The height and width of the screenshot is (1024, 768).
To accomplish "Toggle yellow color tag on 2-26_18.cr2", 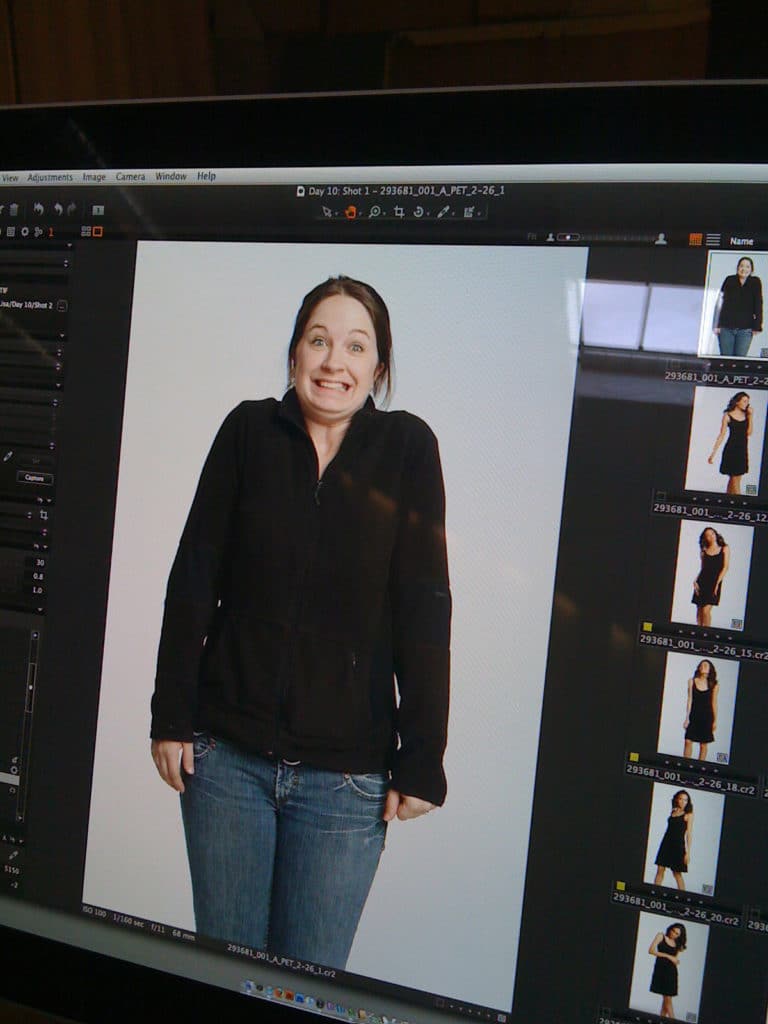I will pyautogui.click(x=633, y=757).
